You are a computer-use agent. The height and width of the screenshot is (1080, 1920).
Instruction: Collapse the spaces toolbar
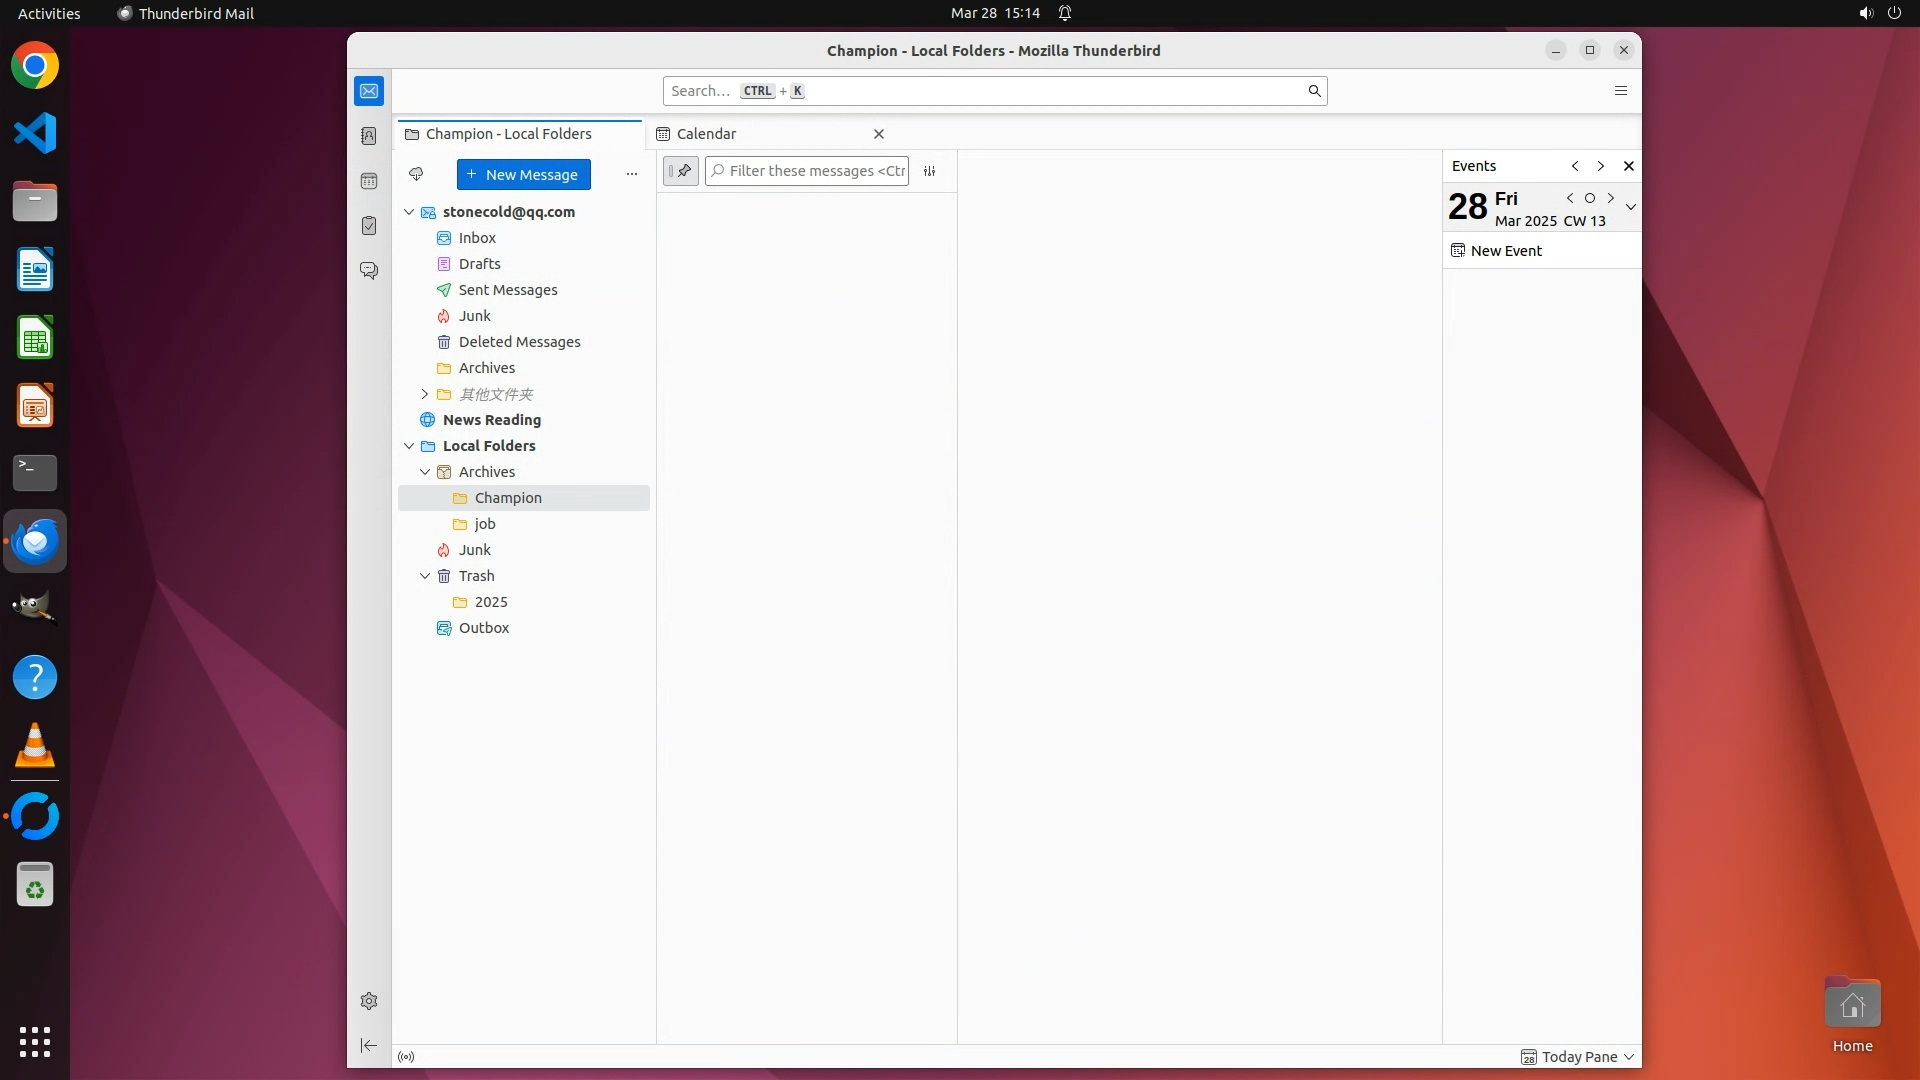click(369, 1045)
